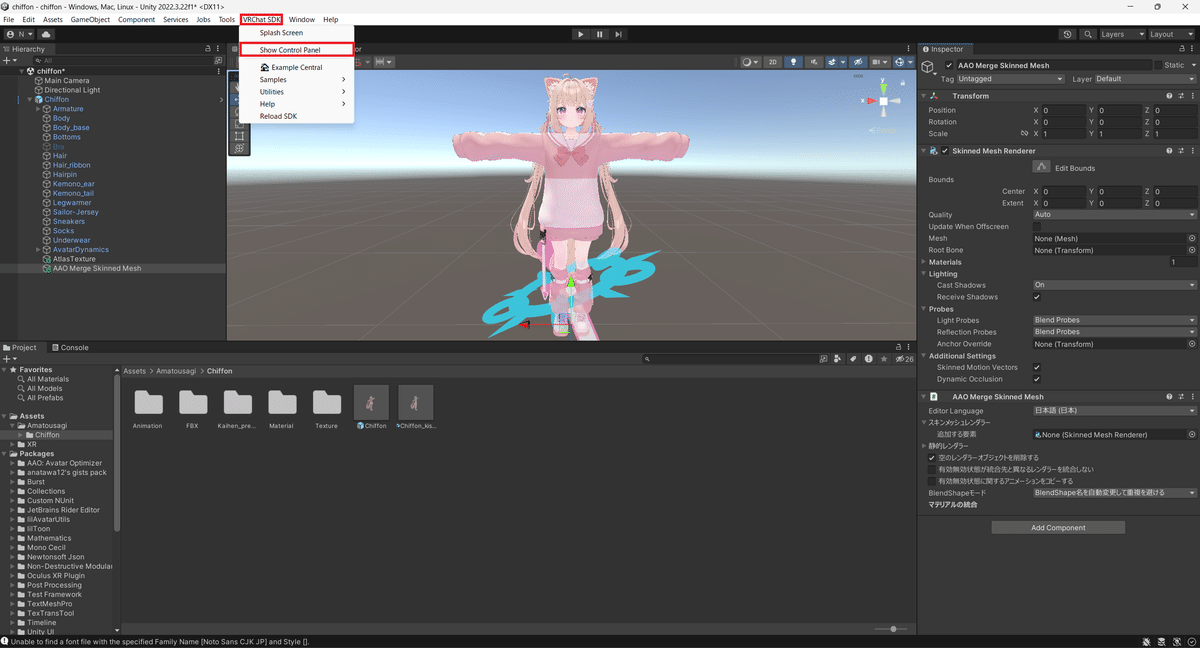1200x648 pixels.
Task: Select Kemono_ear in Hierarchy
Action: (73, 184)
